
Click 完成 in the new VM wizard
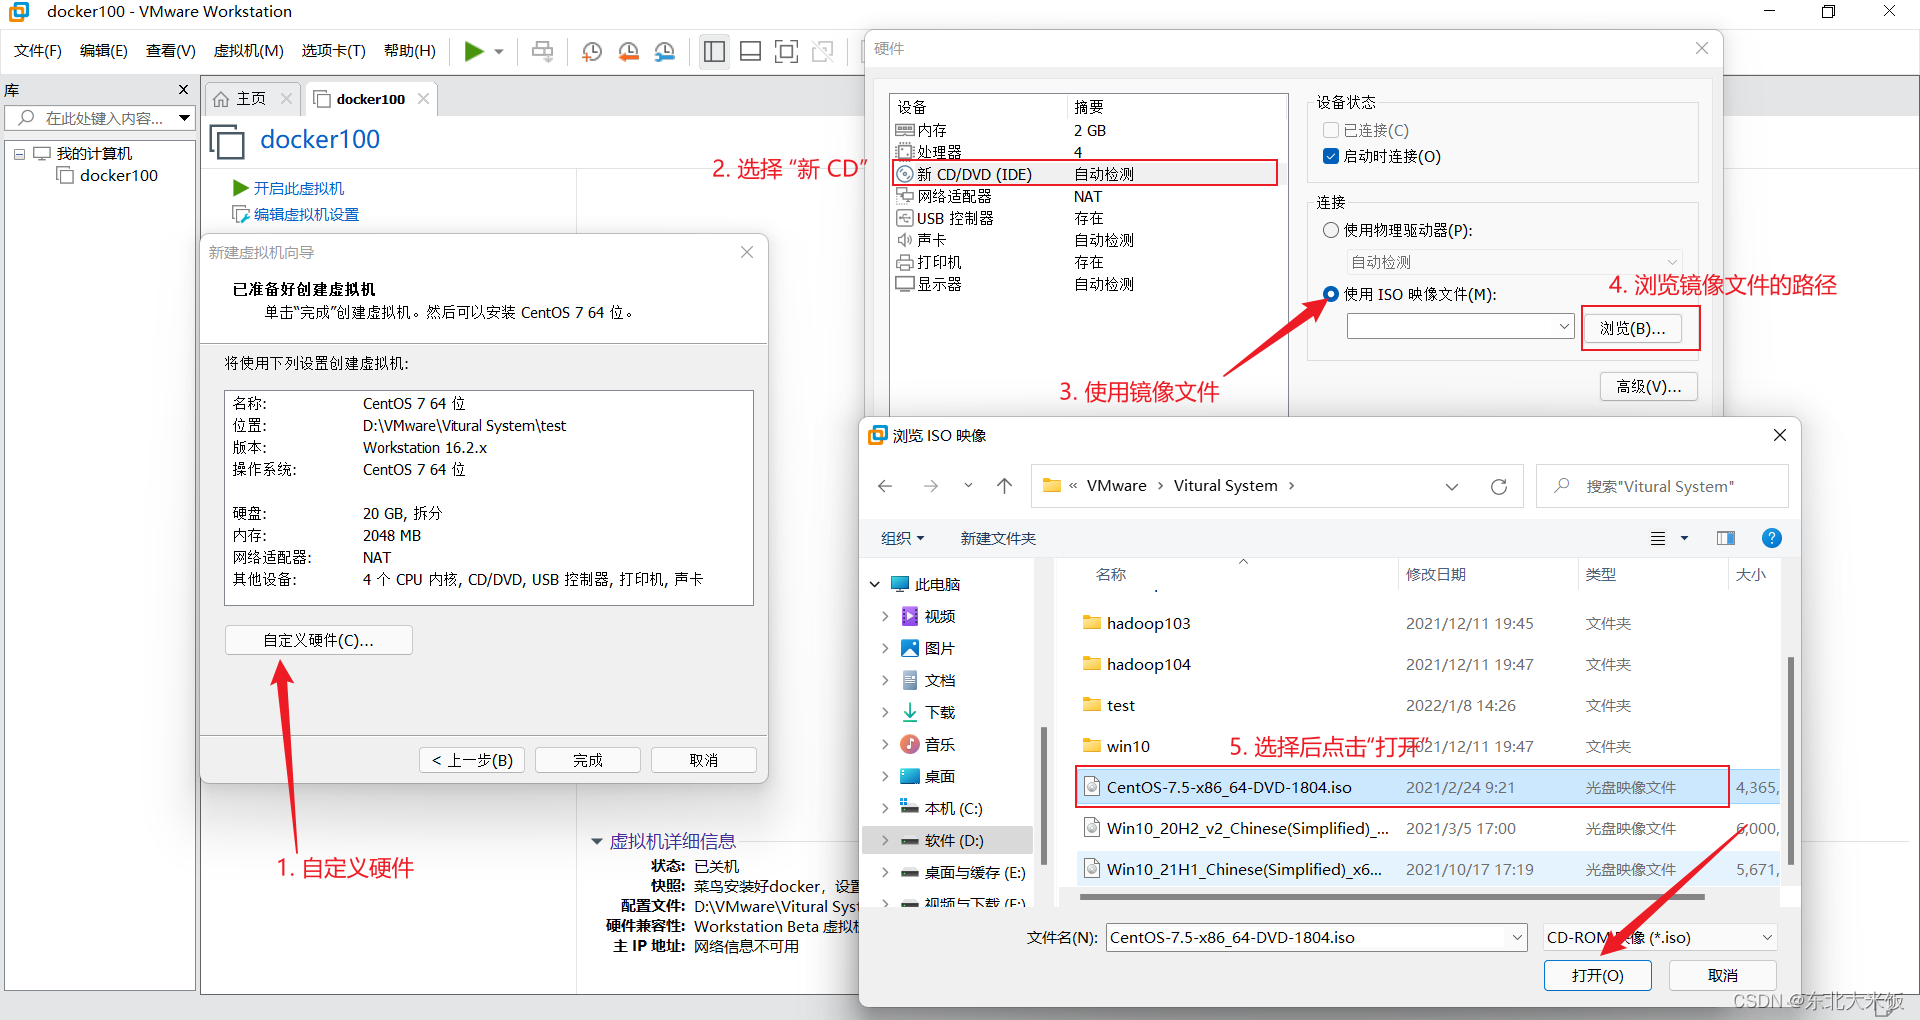click(588, 760)
